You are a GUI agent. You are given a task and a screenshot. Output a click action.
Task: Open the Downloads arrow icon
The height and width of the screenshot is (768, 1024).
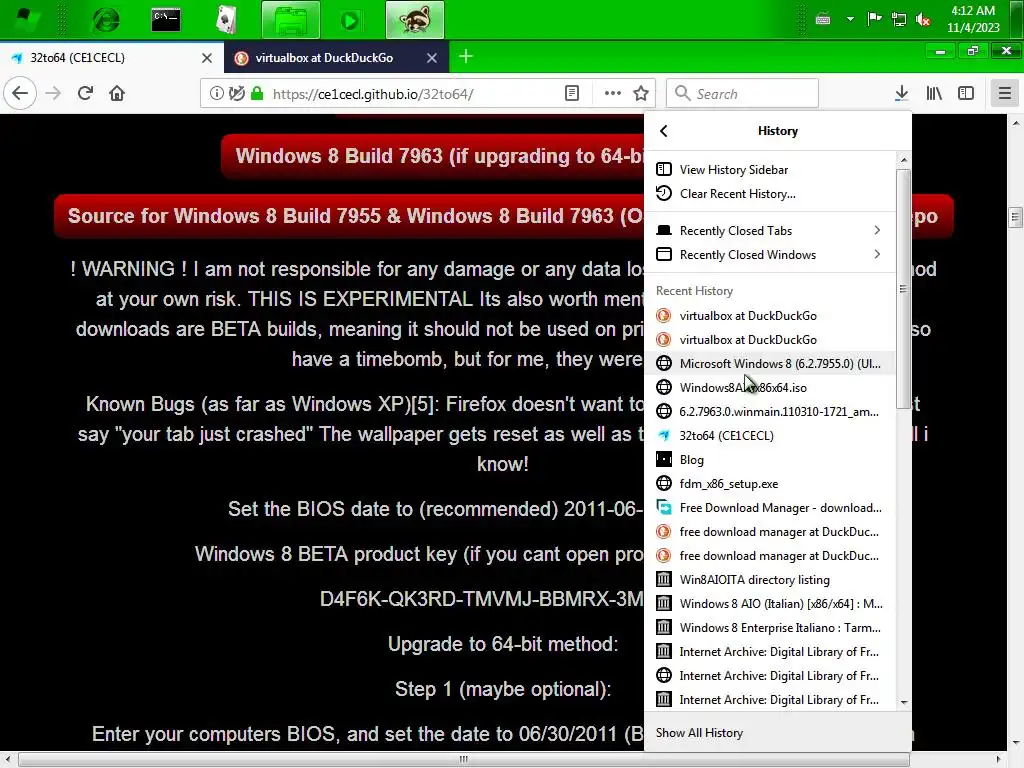[901, 93]
